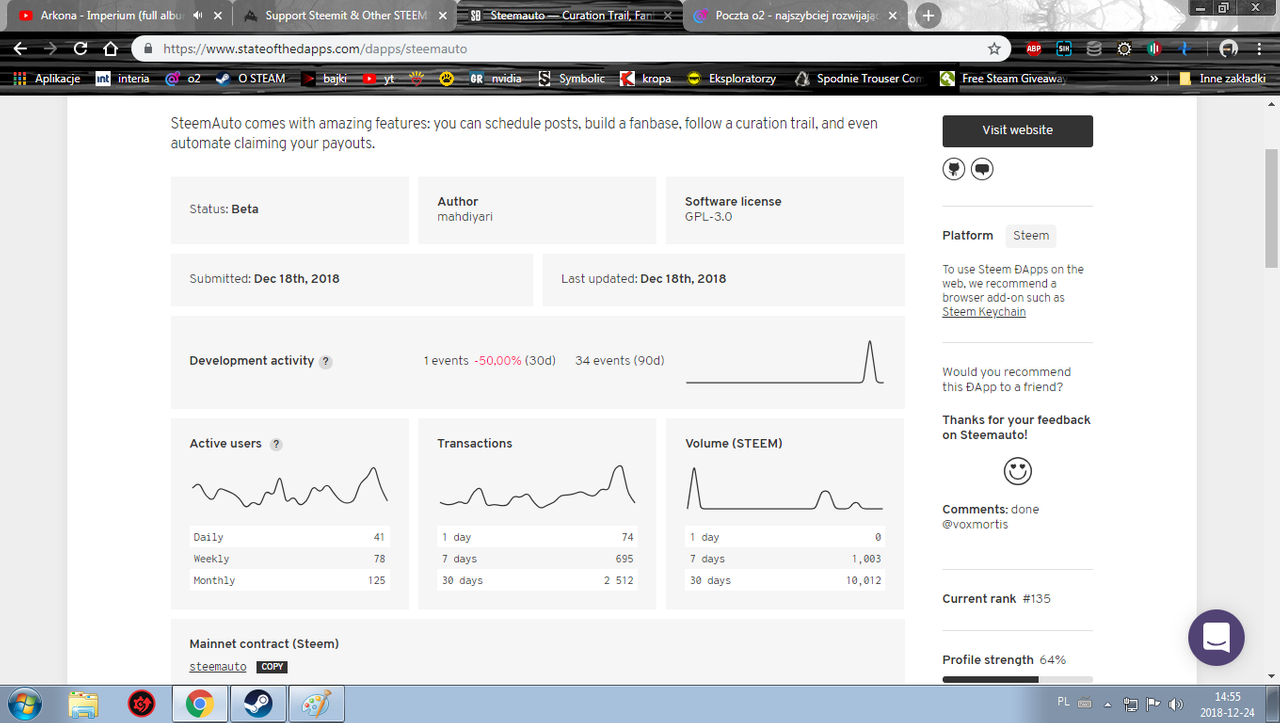Screen dimensions: 1280x723
Task: Open the yt bookmark
Action: (378, 78)
